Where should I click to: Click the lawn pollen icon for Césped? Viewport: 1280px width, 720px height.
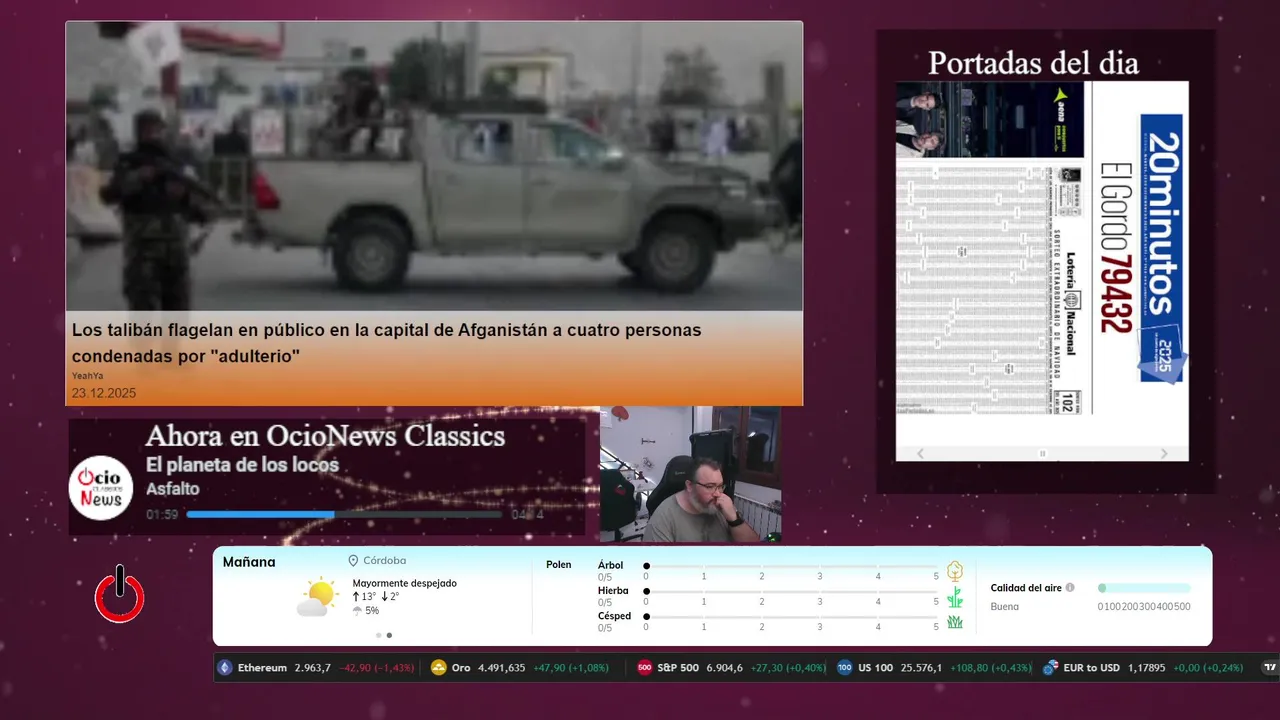point(955,622)
